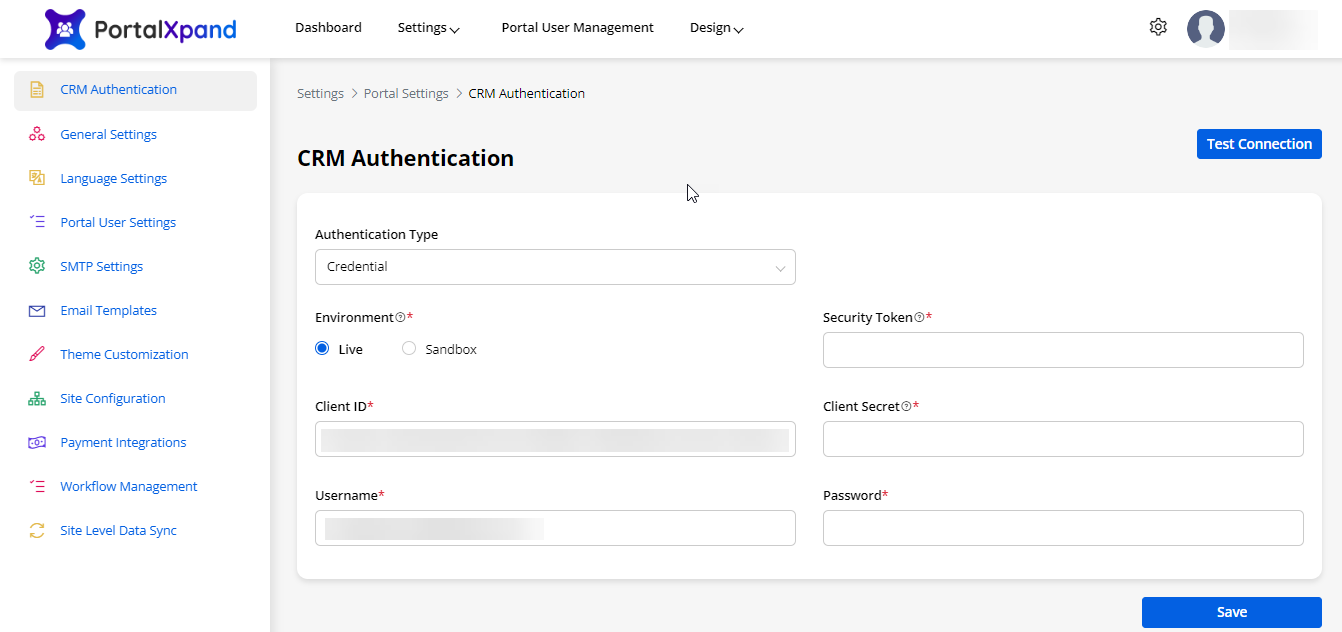Expand the Settings menu in top navigation
Viewport: 1342px width, 632px height.
pos(428,28)
